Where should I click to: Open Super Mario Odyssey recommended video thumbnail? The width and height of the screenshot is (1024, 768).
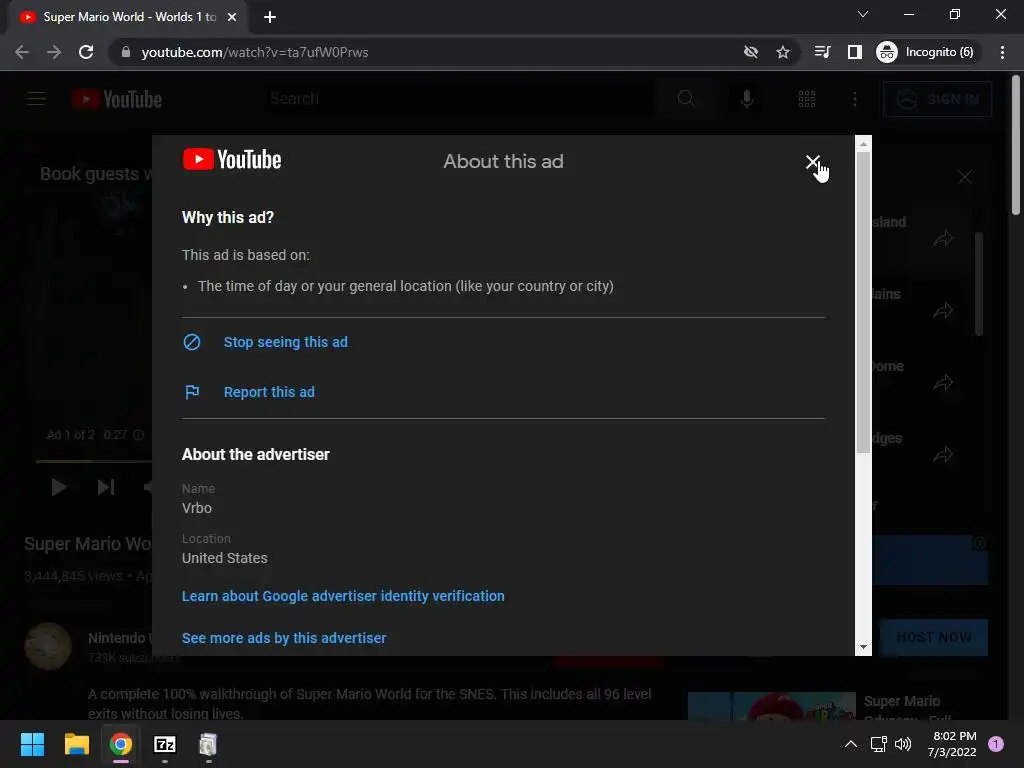[772, 706]
